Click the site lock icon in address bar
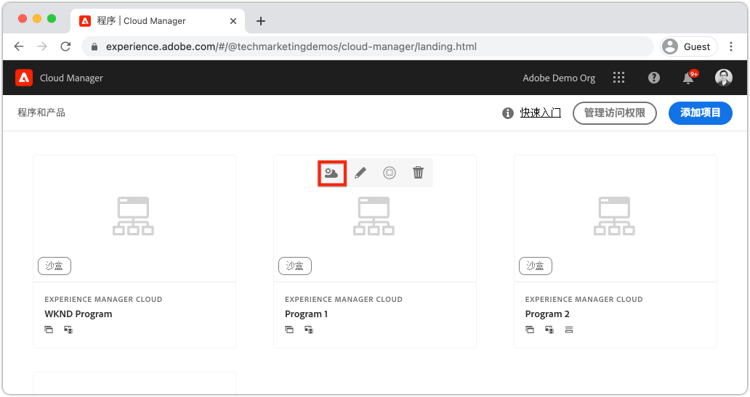Viewport: 750px width, 397px height. [94, 47]
